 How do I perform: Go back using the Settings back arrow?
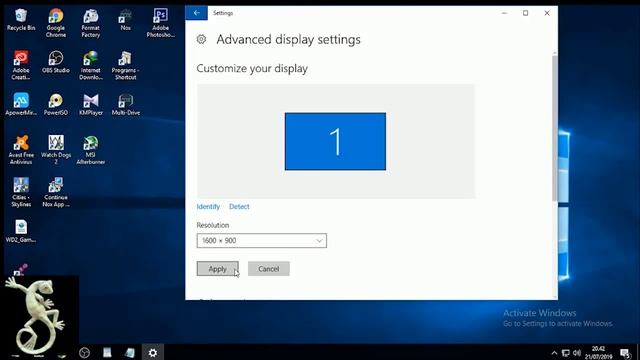coord(196,13)
